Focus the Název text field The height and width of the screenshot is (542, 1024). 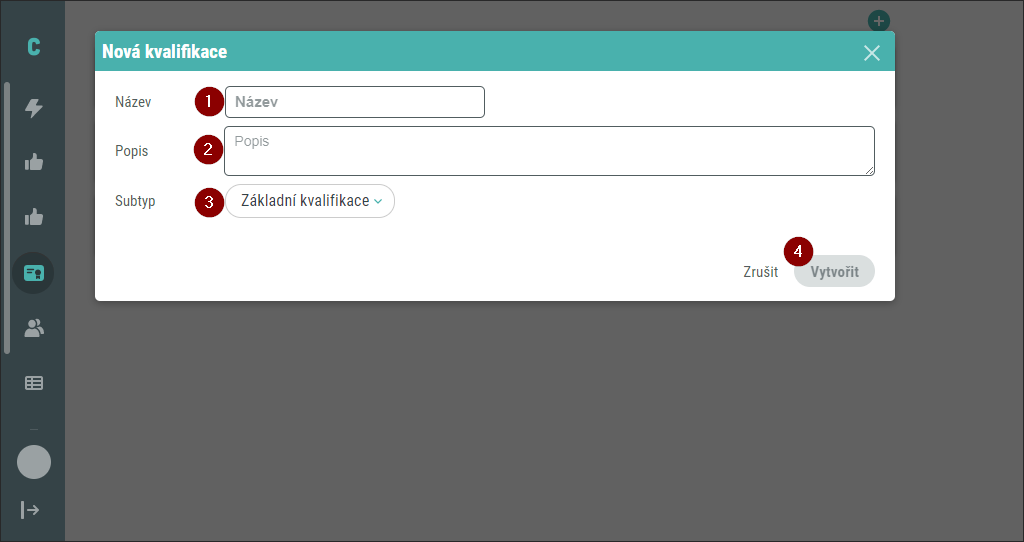point(355,102)
